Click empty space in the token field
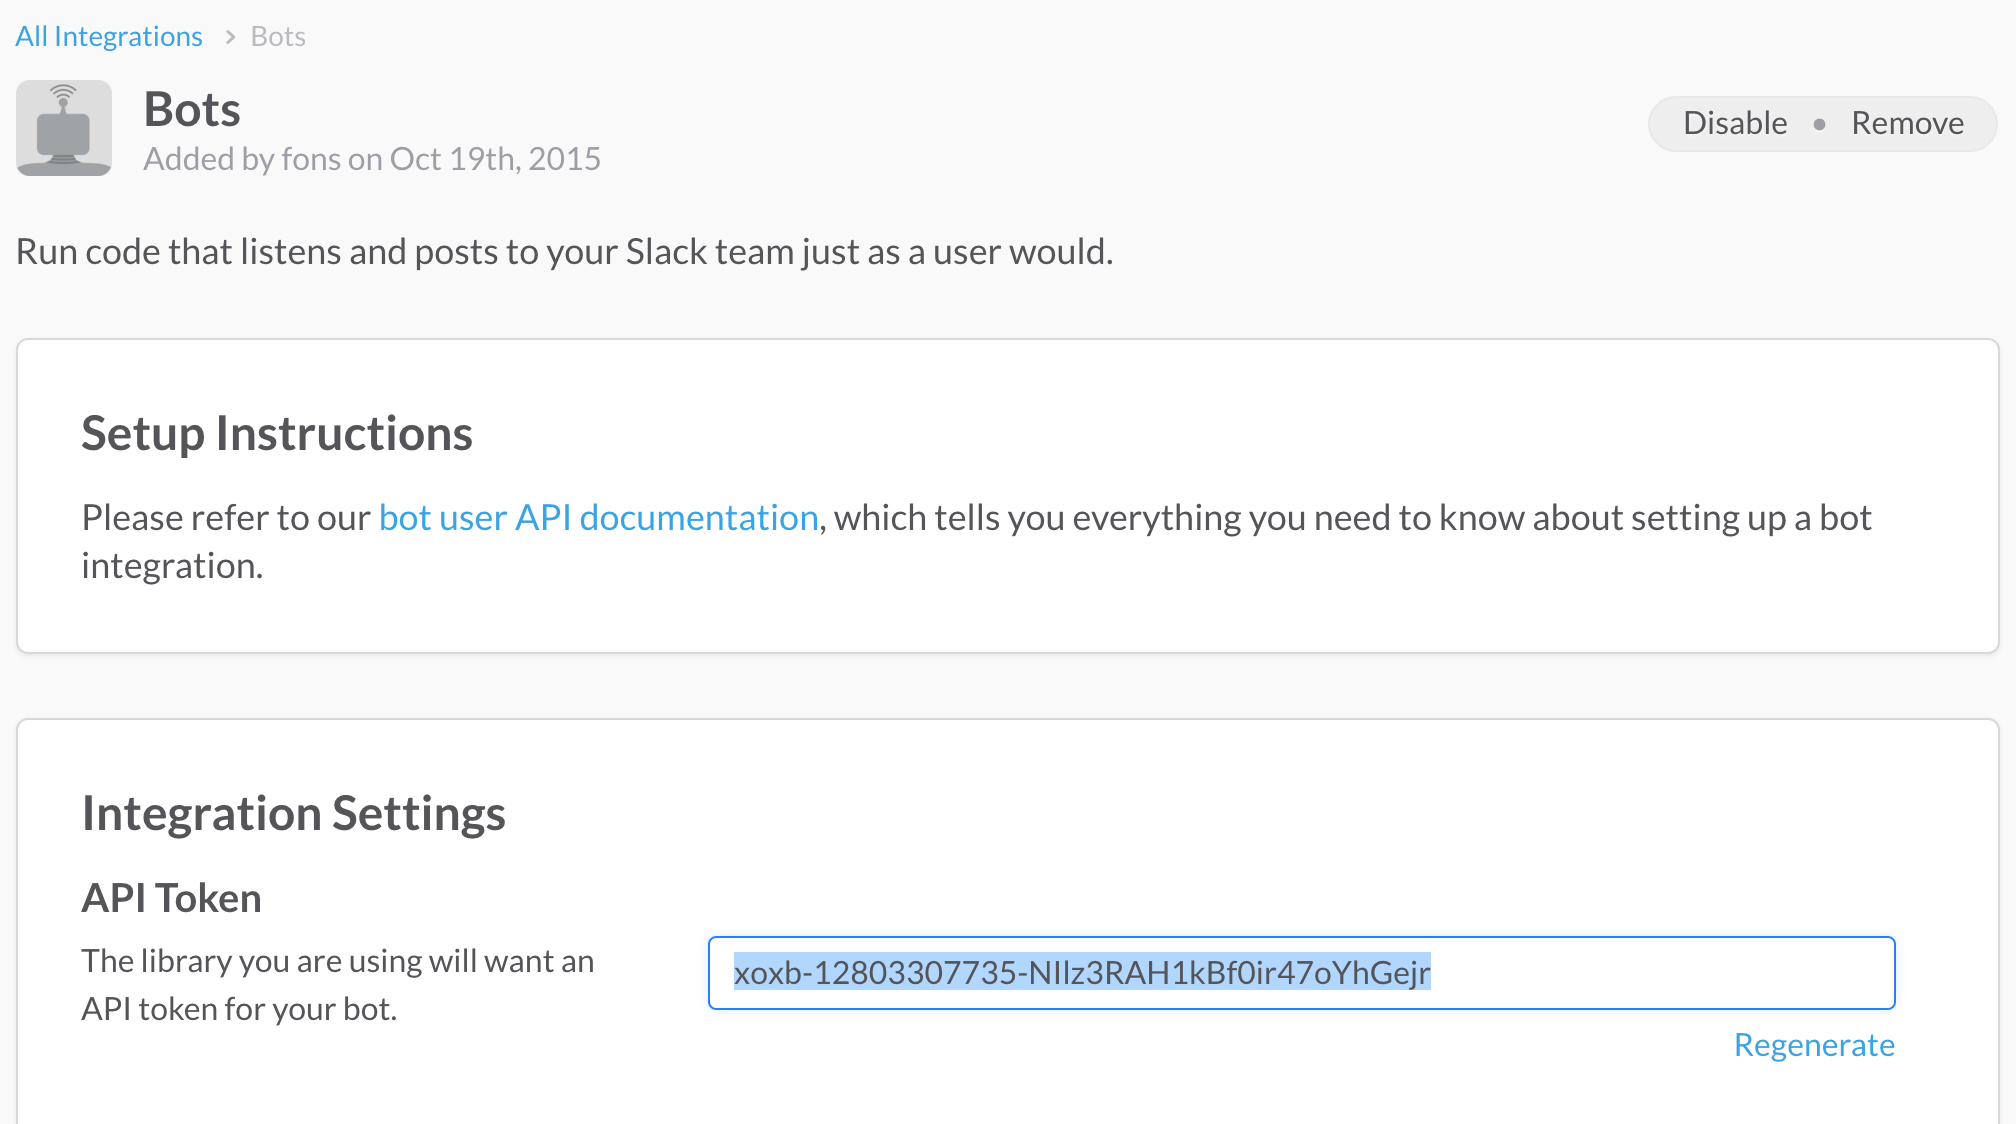Viewport: 2016px width, 1124px height. [1660, 972]
